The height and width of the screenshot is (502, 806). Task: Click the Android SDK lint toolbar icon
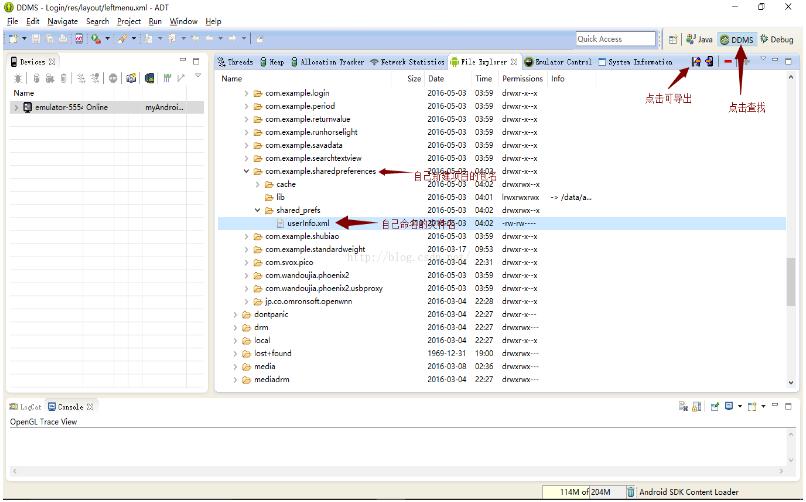click(79, 39)
